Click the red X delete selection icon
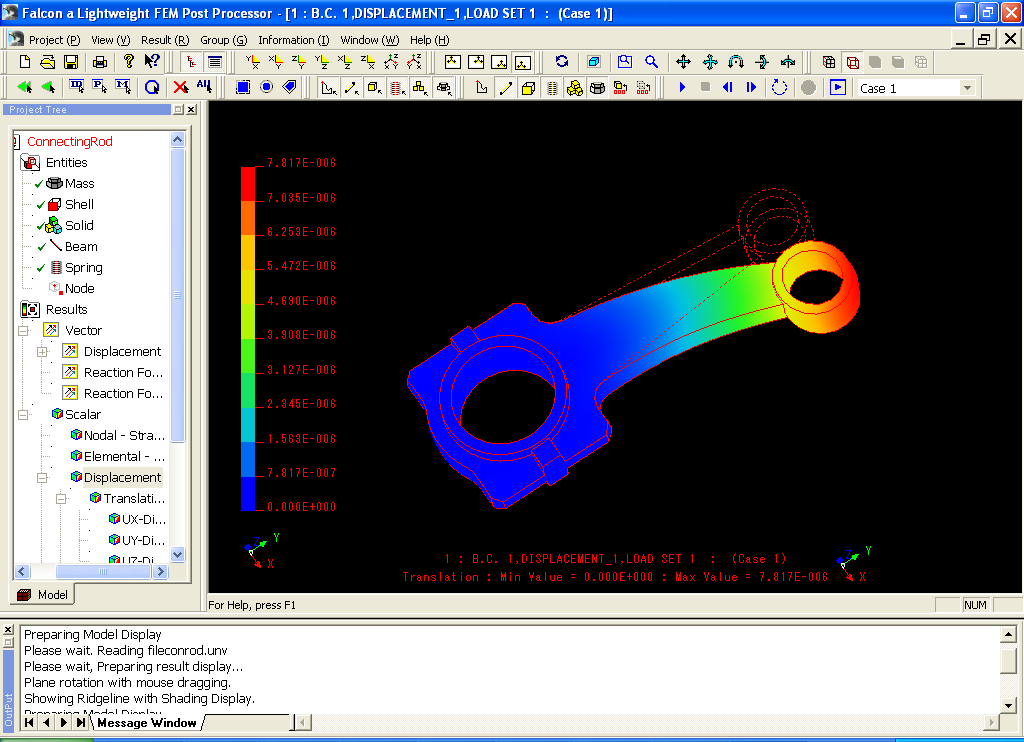 (x=181, y=87)
